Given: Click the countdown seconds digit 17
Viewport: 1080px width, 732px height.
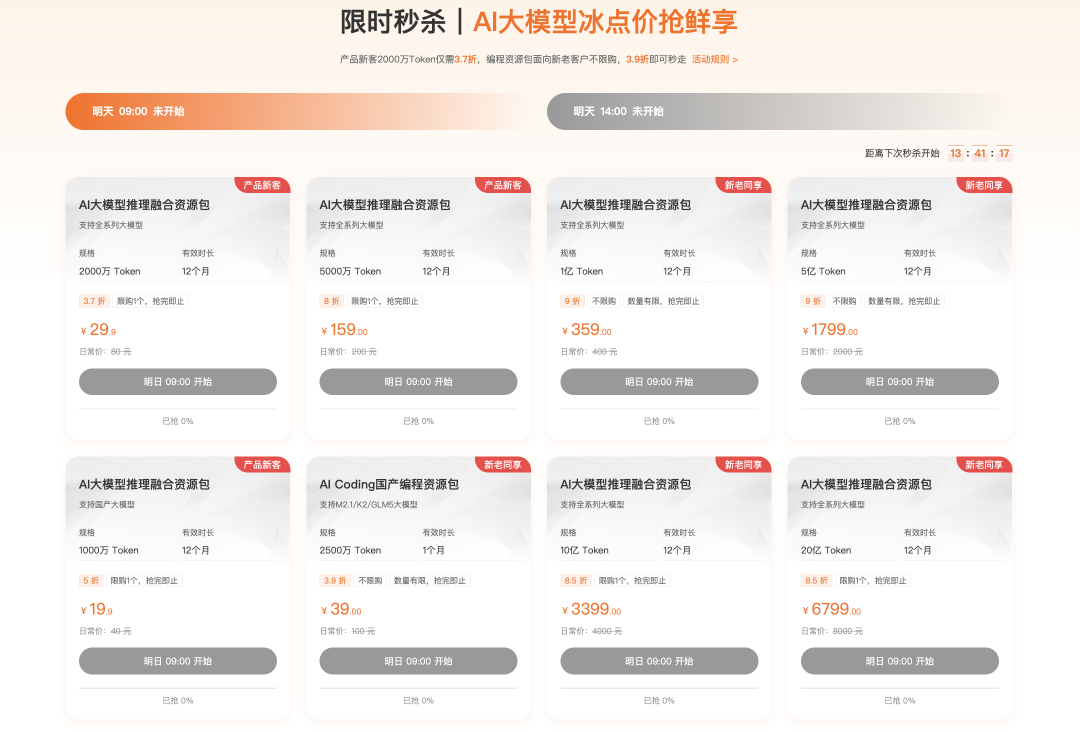Looking at the screenshot, I should pyautogui.click(x=1004, y=153).
